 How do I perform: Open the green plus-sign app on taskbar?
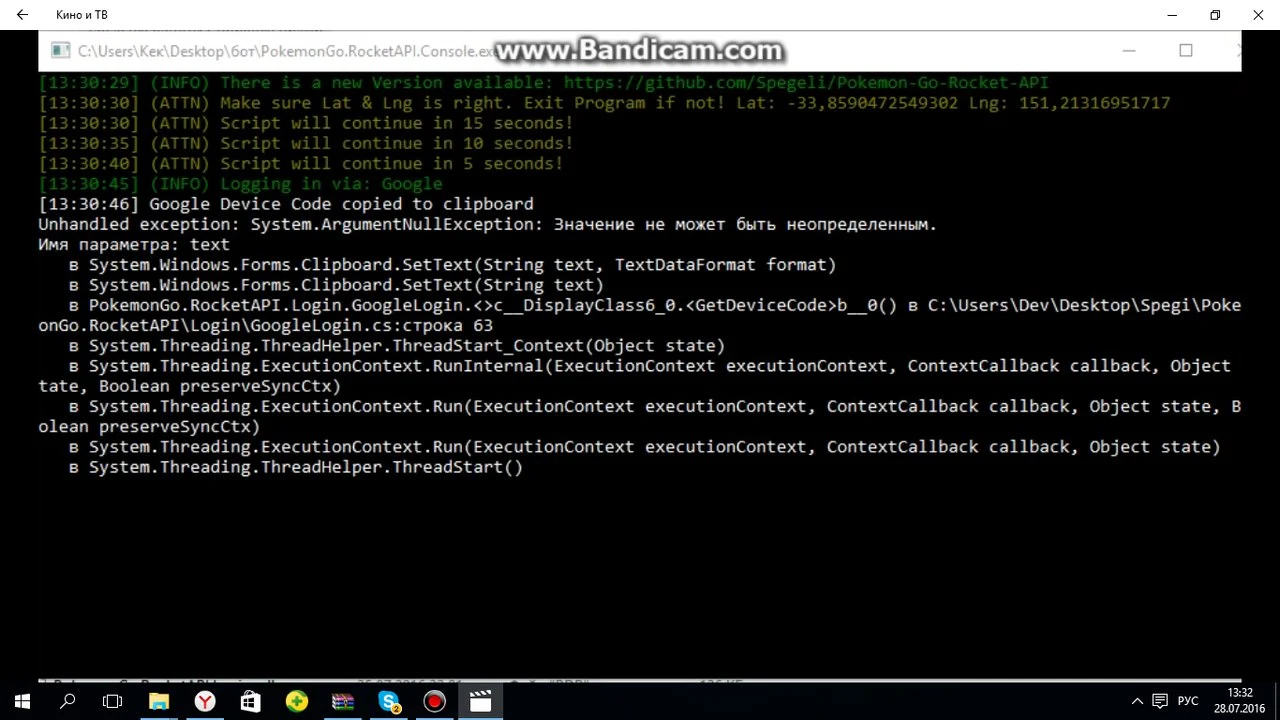click(297, 701)
